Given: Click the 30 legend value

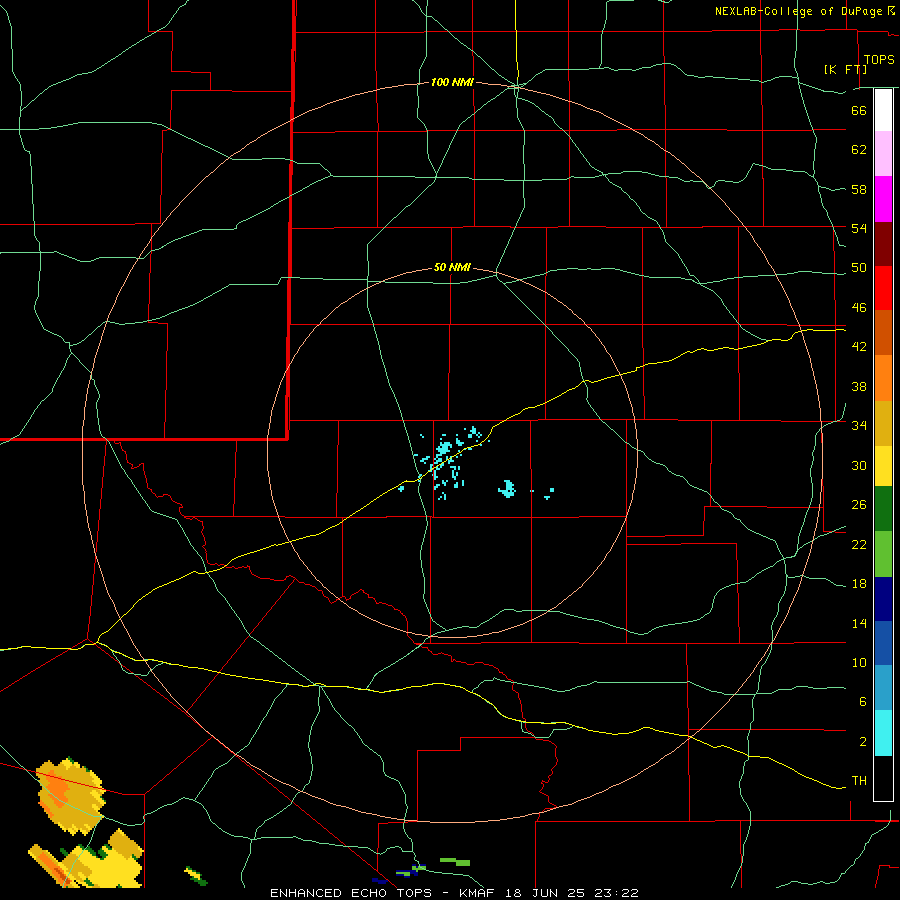Looking at the screenshot, I should pyautogui.click(x=859, y=465).
